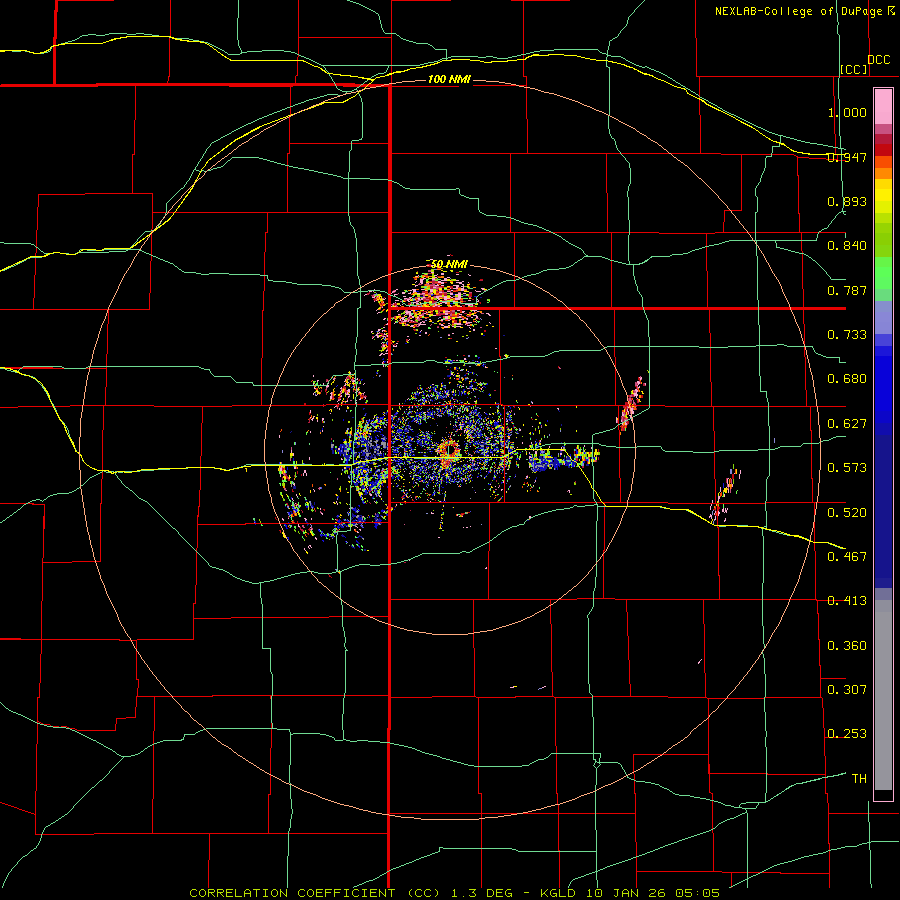Click the 0.627 value on the color scale
This screenshot has width=900, height=900.
pos(847,424)
